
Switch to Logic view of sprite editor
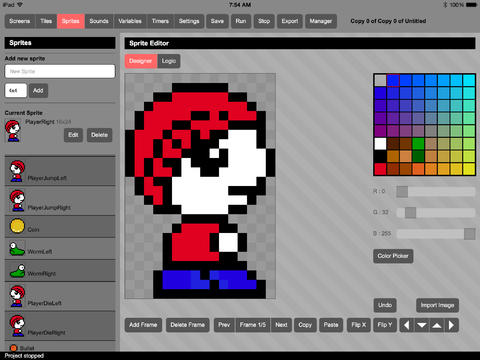click(x=169, y=61)
